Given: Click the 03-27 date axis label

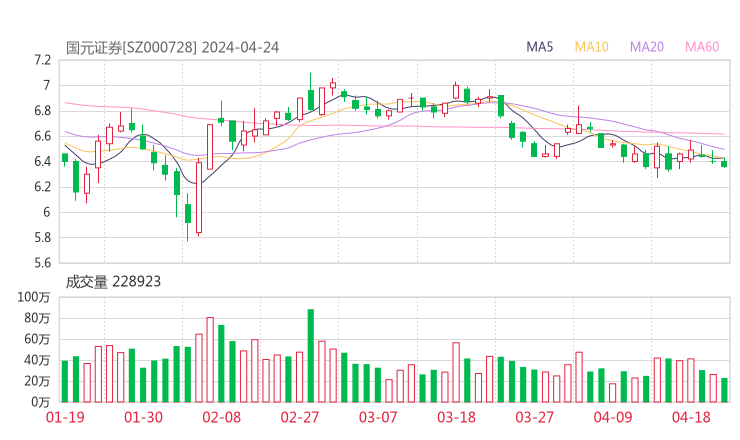Looking at the screenshot, I should (534, 417).
